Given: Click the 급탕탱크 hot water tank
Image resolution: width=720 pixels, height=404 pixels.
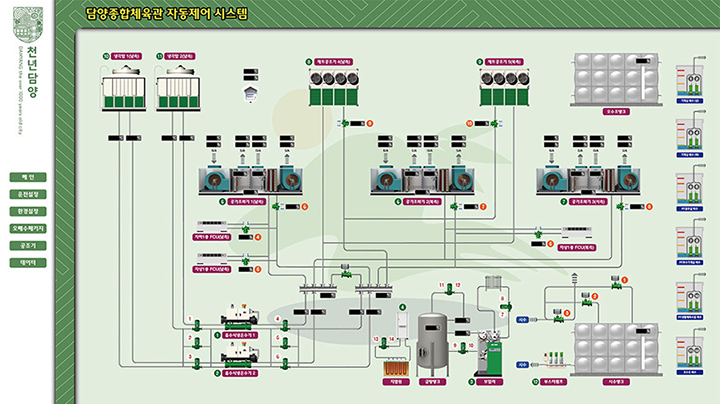Looking at the screenshot, I should [x=432, y=340].
